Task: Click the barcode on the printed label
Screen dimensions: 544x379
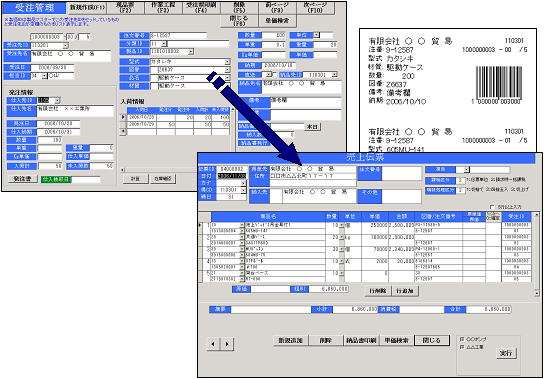Action: pos(498,82)
